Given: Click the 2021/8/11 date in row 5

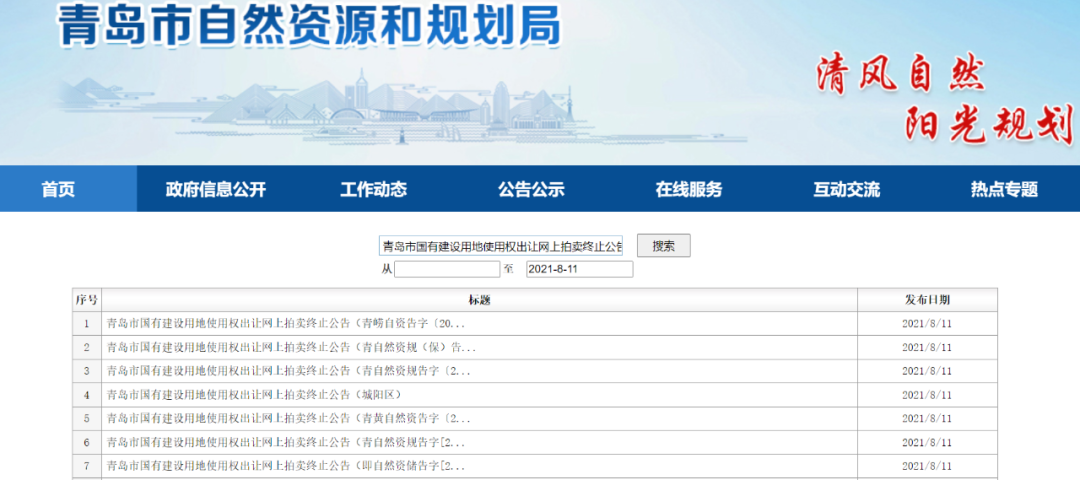Looking at the screenshot, I should (x=927, y=419).
